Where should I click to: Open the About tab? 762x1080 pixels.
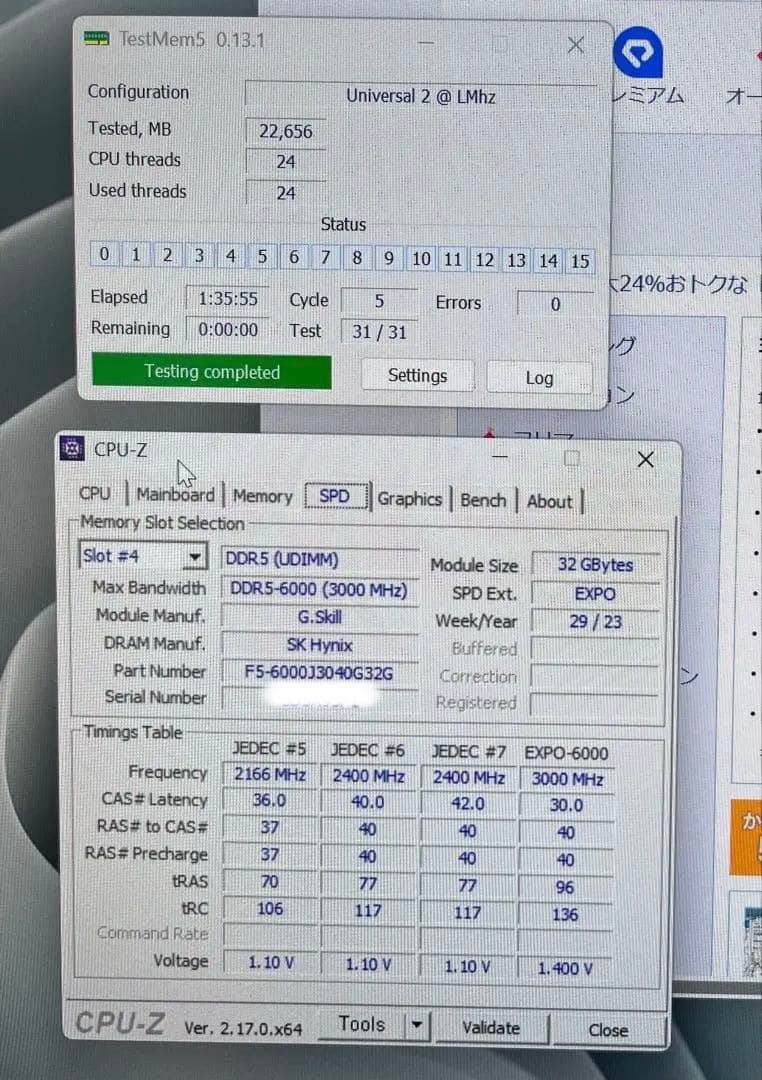(549, 501)
